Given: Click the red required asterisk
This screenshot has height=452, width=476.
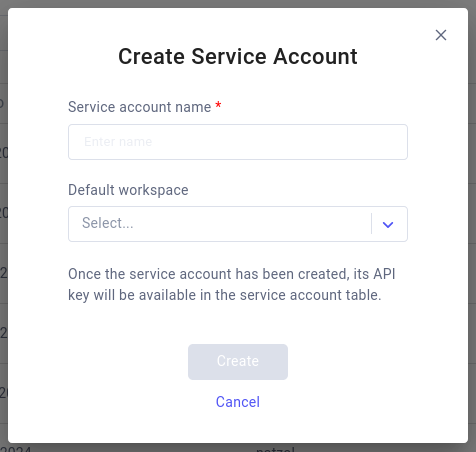Looking at the screenshot, I should click(218, 105).
